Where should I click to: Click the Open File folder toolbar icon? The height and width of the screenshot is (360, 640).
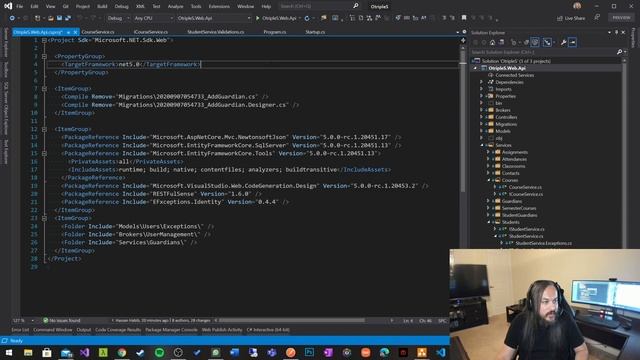pos(51,18)
